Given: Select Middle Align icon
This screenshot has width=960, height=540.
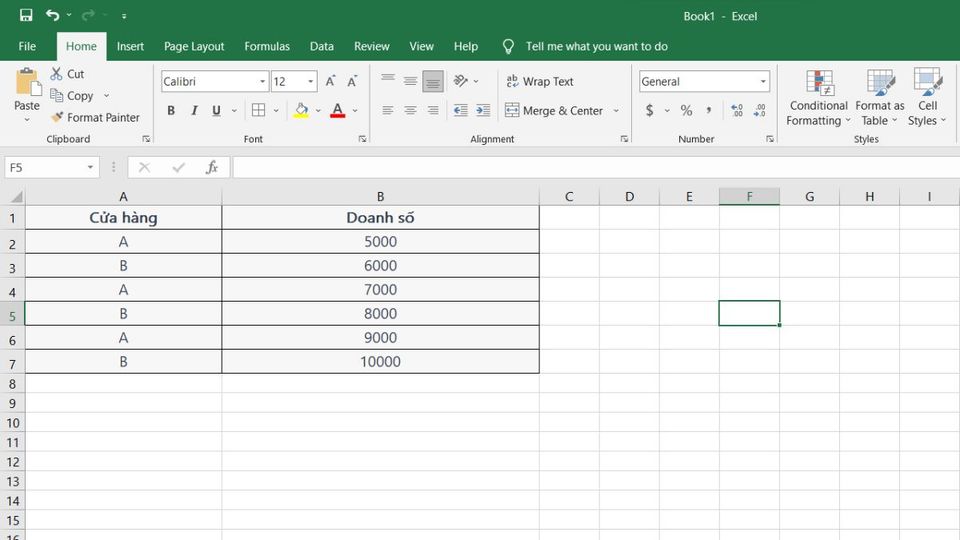Looking at the screenshot, I should click(410, 81).
